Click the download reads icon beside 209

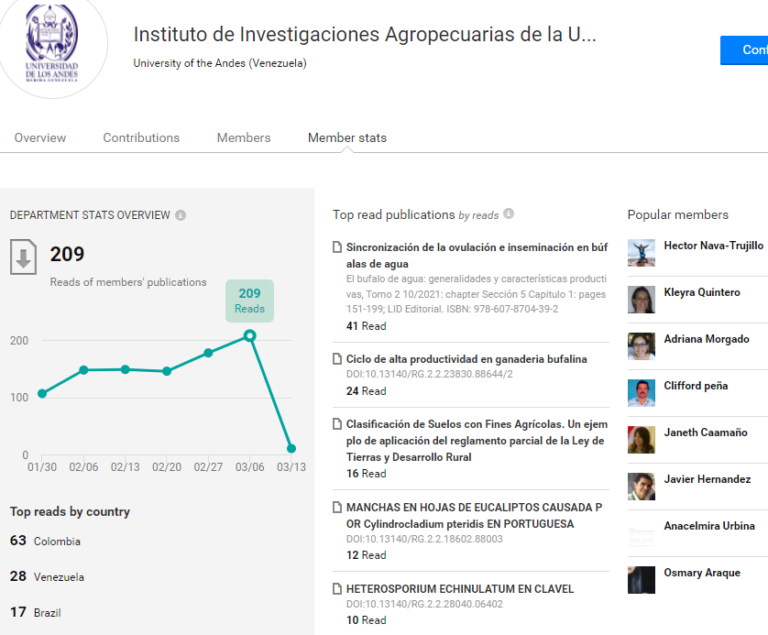[23, 257]
